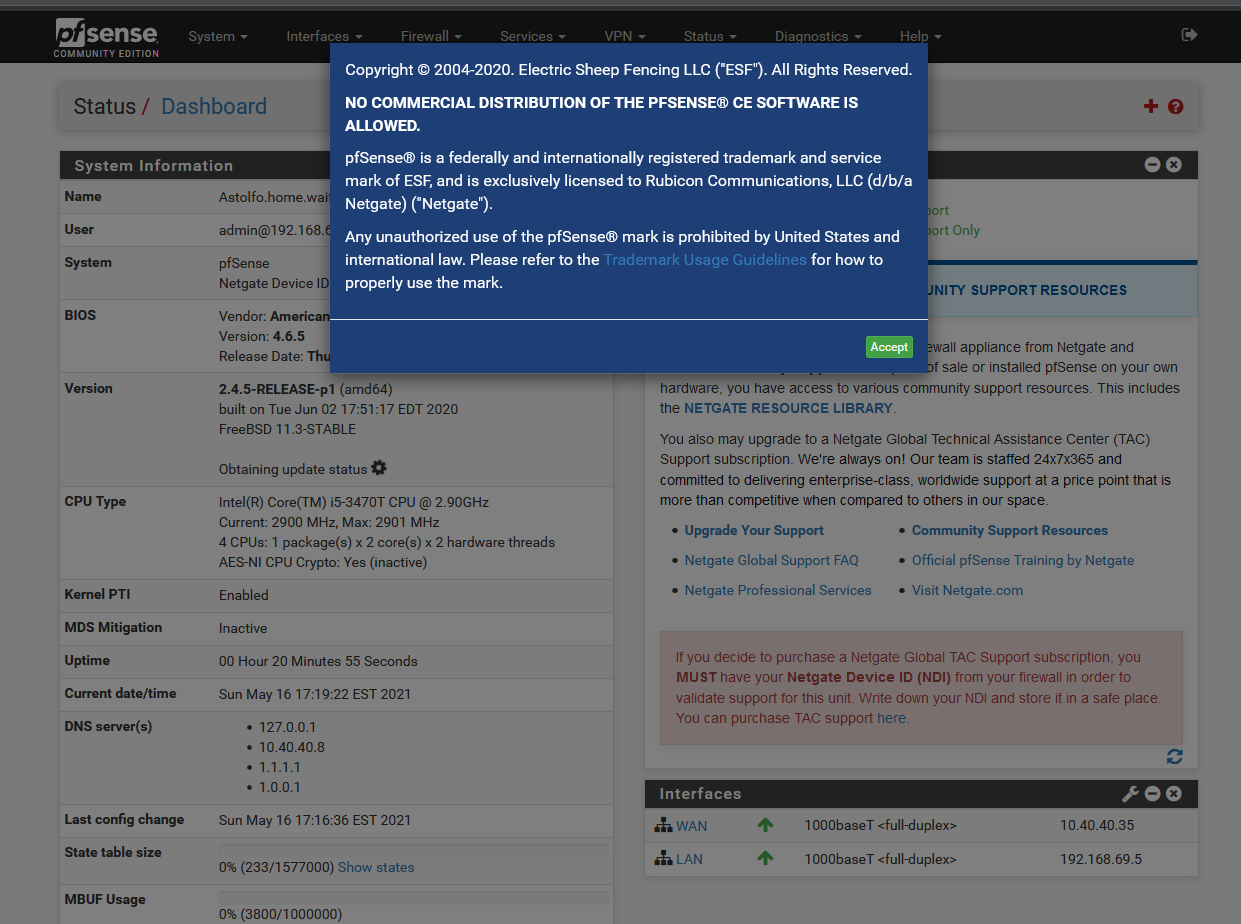The height and width of the screenshot is (924, 1241).
Task: Click the LAN interface network icon
Action: click(x=664, y=859)
